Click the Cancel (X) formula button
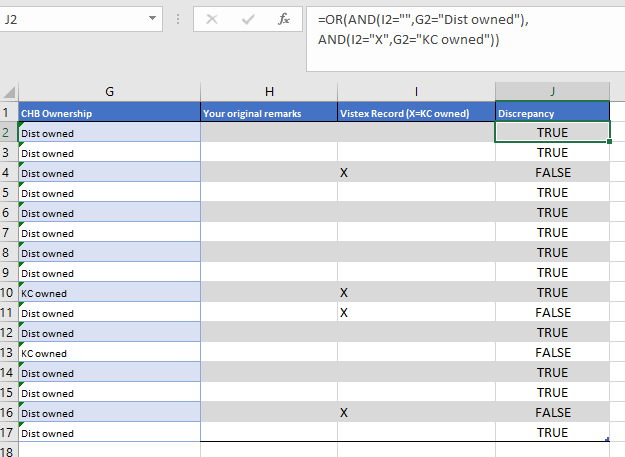The height and width of the screenshot is (457, 625). pos(212,19)
